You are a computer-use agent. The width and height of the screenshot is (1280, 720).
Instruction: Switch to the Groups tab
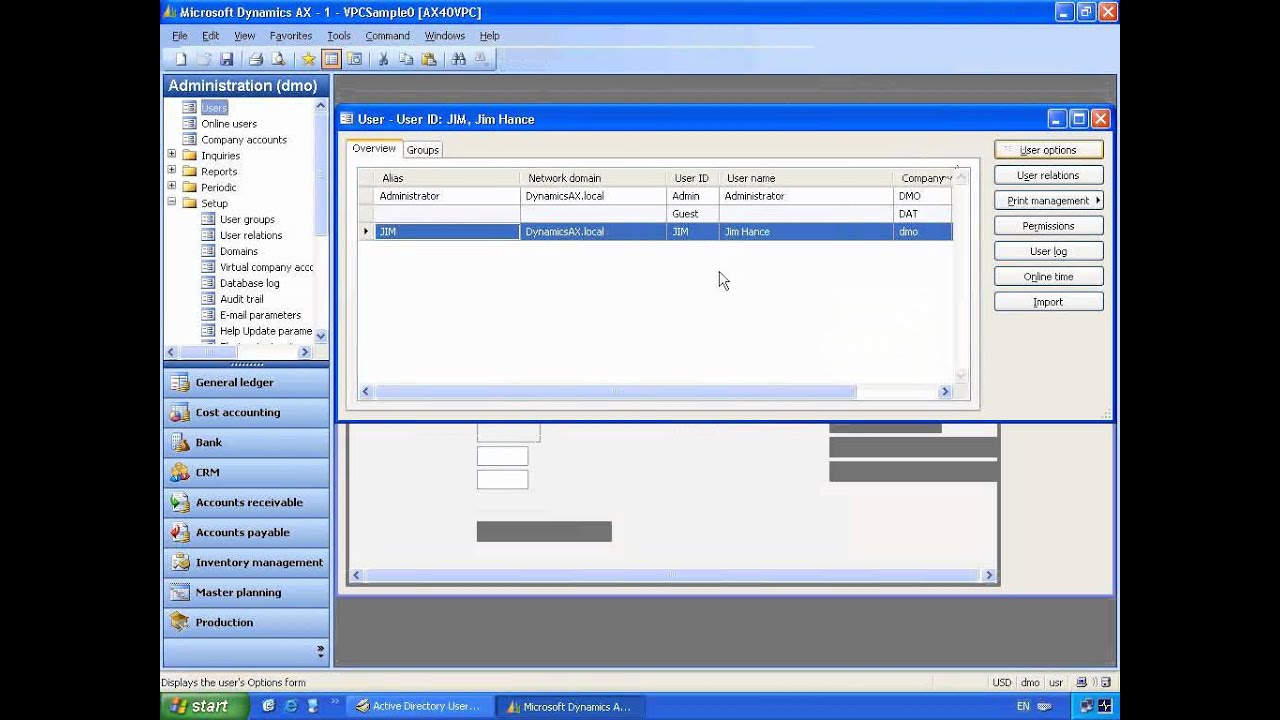(422, 150)
